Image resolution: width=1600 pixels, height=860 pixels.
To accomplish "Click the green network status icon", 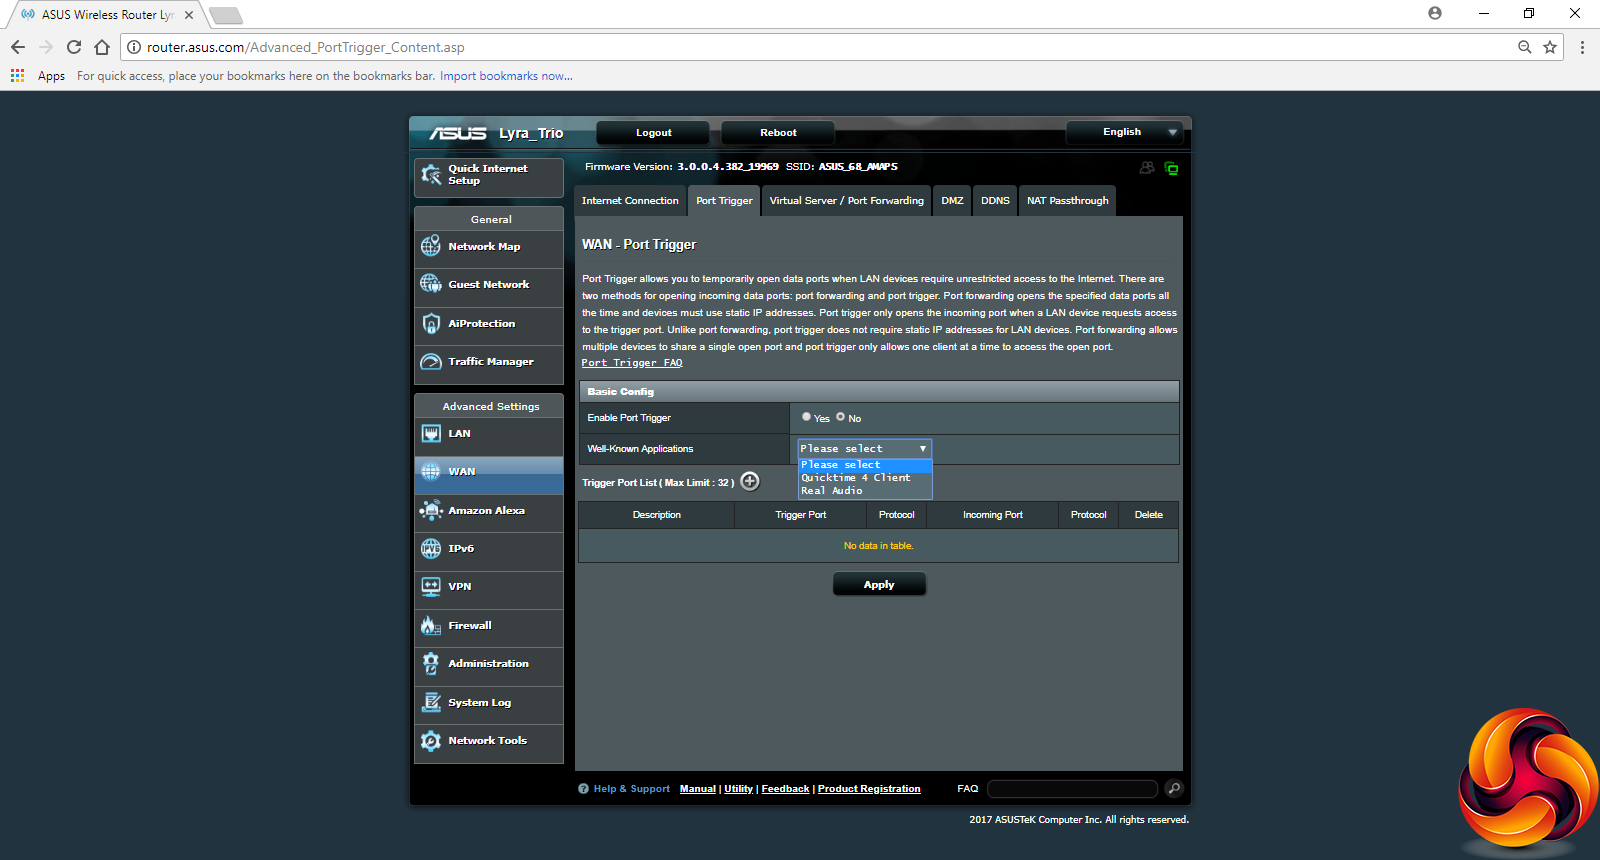I will (x=1171, y=168).
